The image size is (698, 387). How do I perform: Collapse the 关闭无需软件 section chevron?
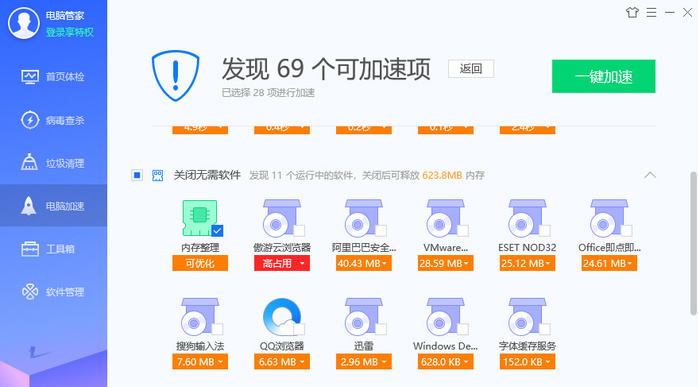[650, 175]
